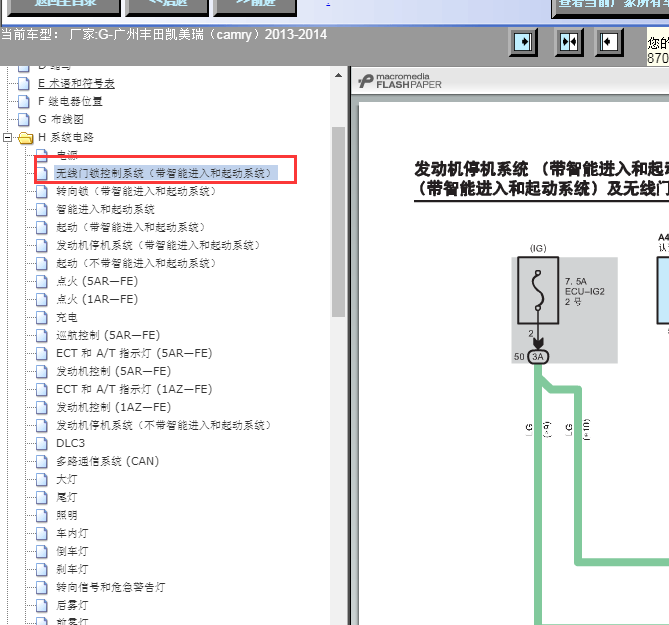Open 起动（带智能进入和起动系统）
This screenshot has width=669, height=625.
tap(131, 227)
